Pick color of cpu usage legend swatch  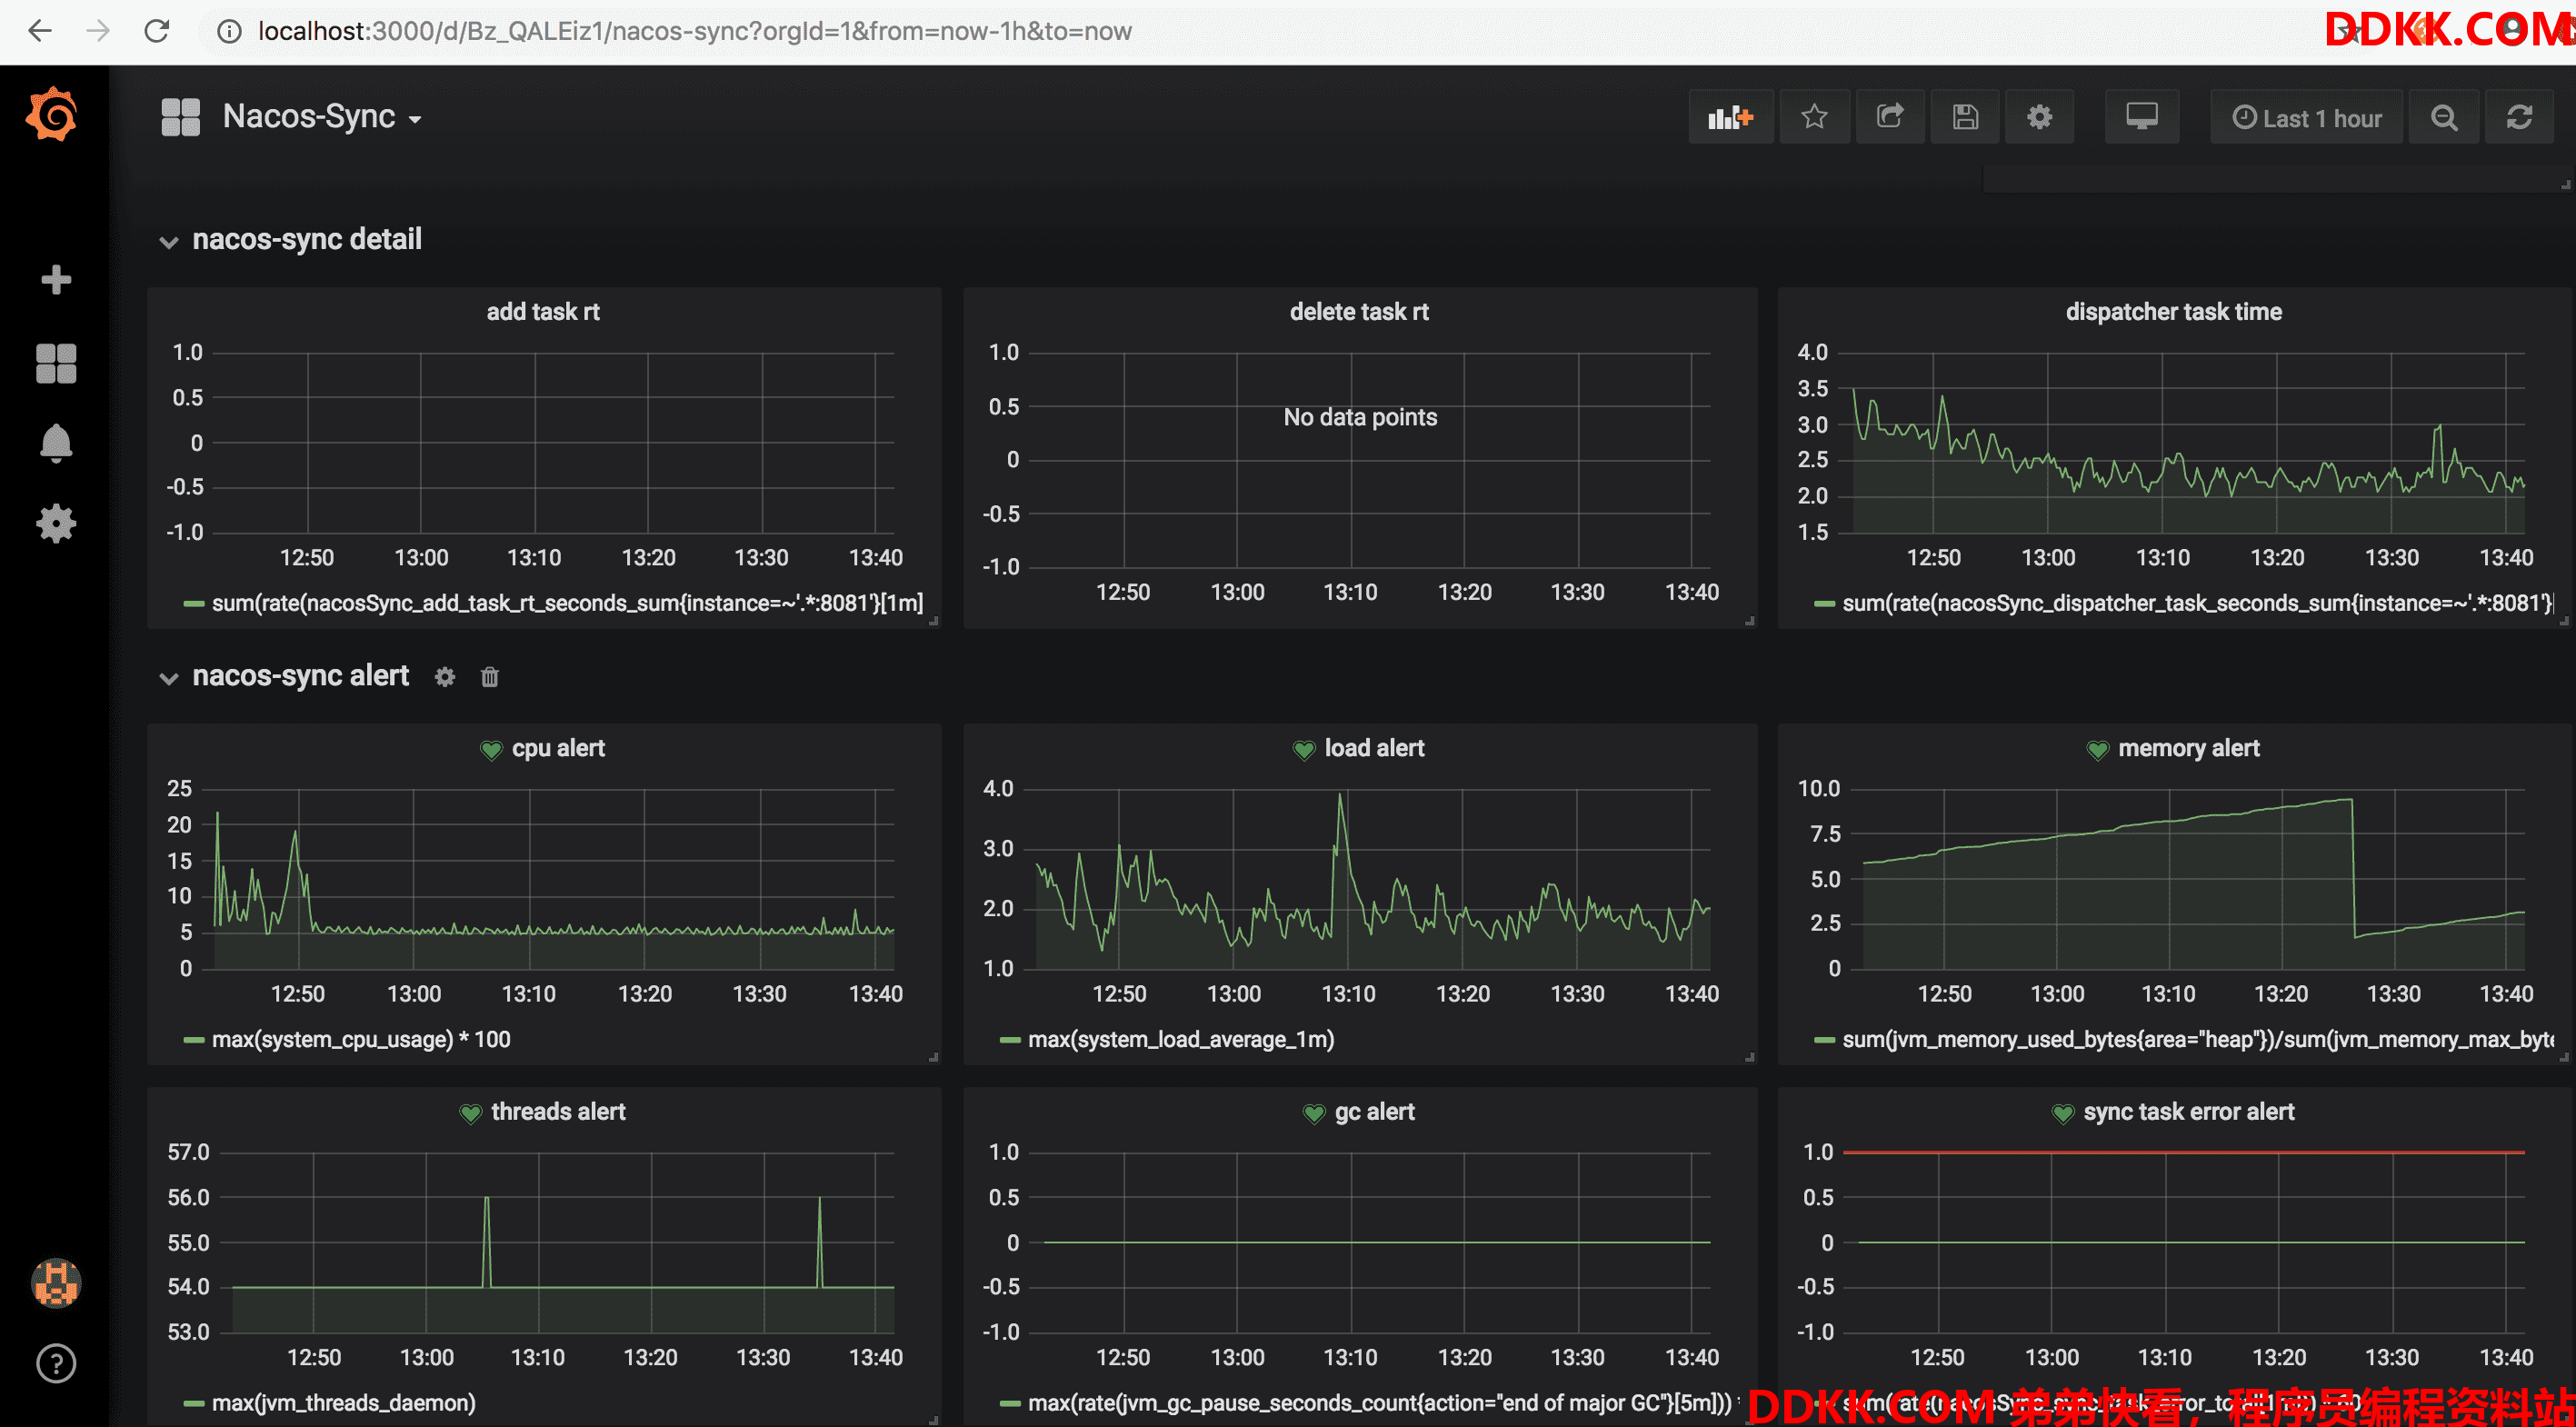pyautogui.click(x=194, y=1040)
